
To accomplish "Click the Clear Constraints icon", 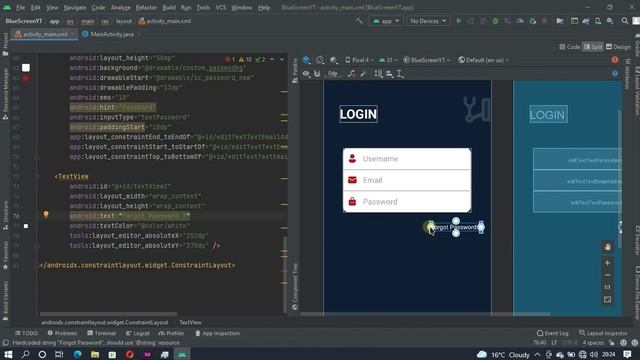I will 351,74.
